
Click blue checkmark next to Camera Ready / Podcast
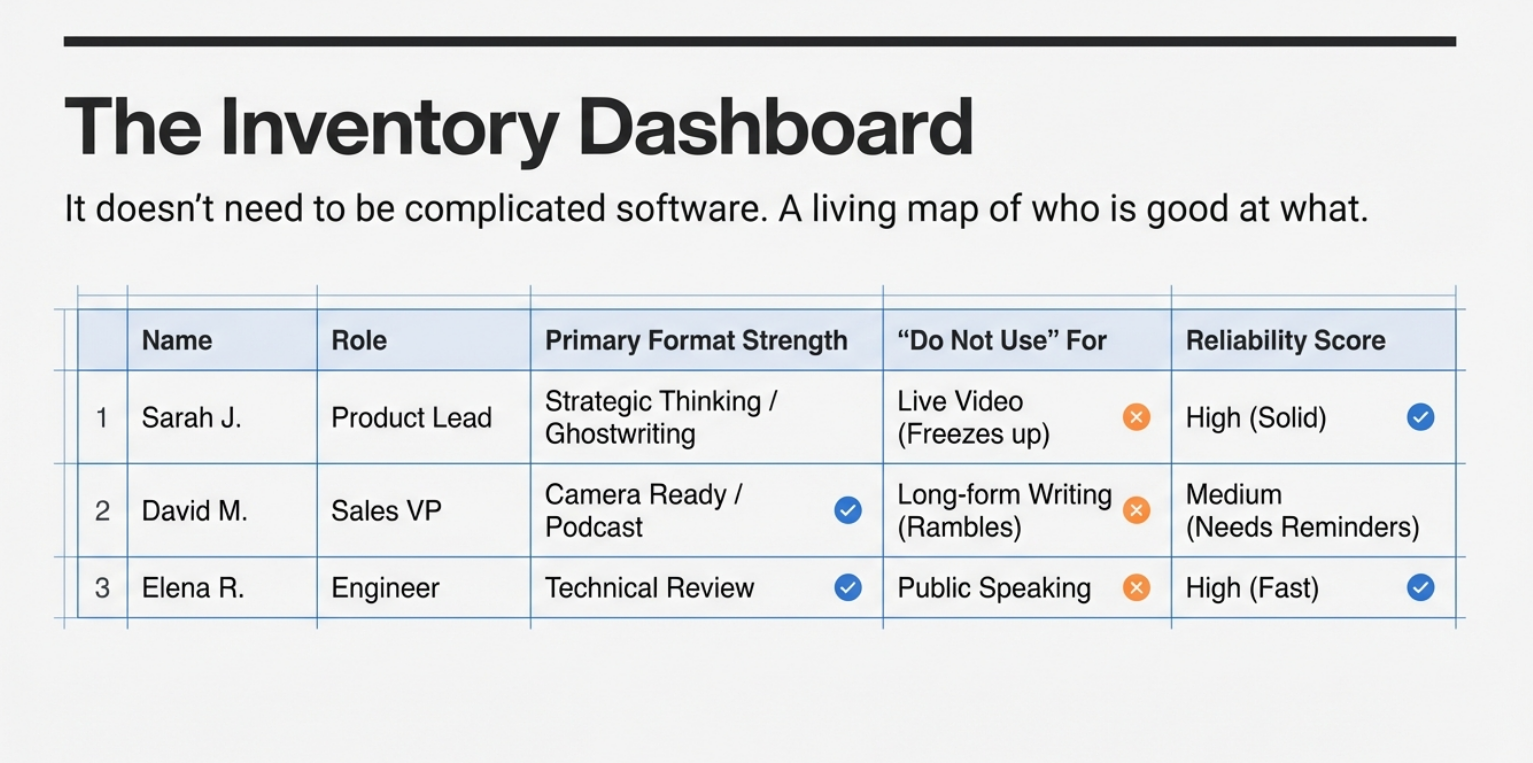(848, 510)
